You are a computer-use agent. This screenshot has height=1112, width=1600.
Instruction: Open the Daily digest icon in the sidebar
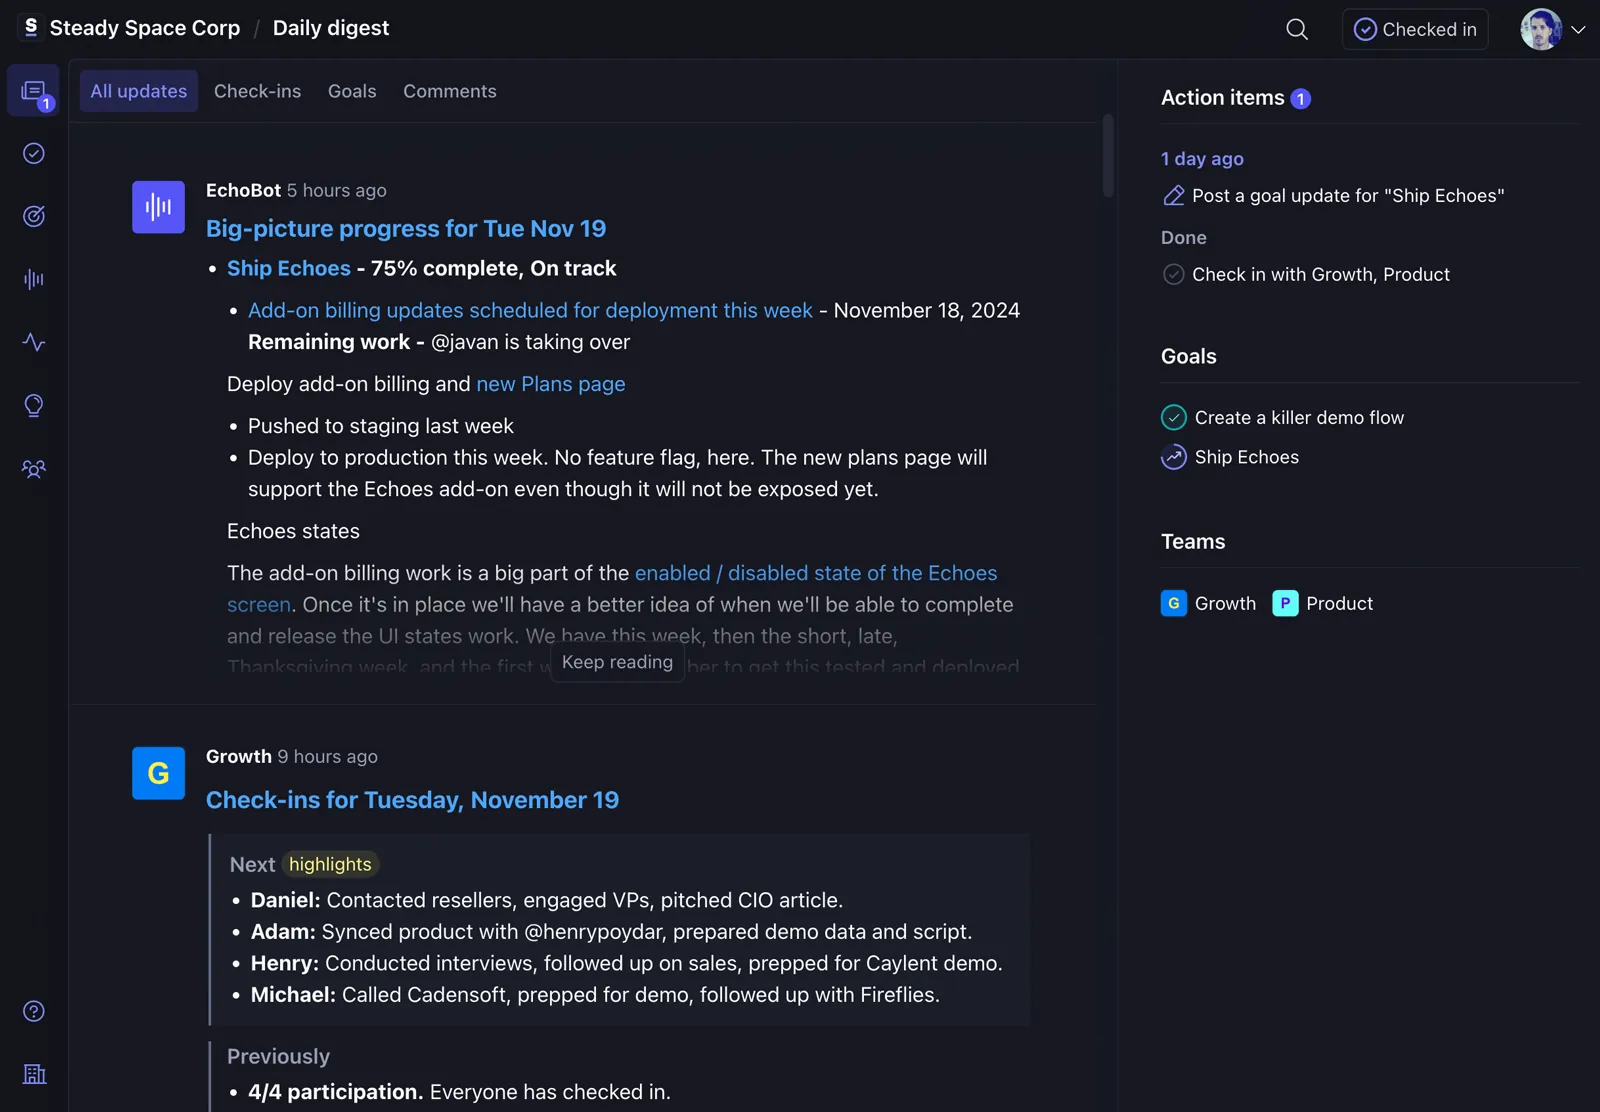click(x=34, y=279)
